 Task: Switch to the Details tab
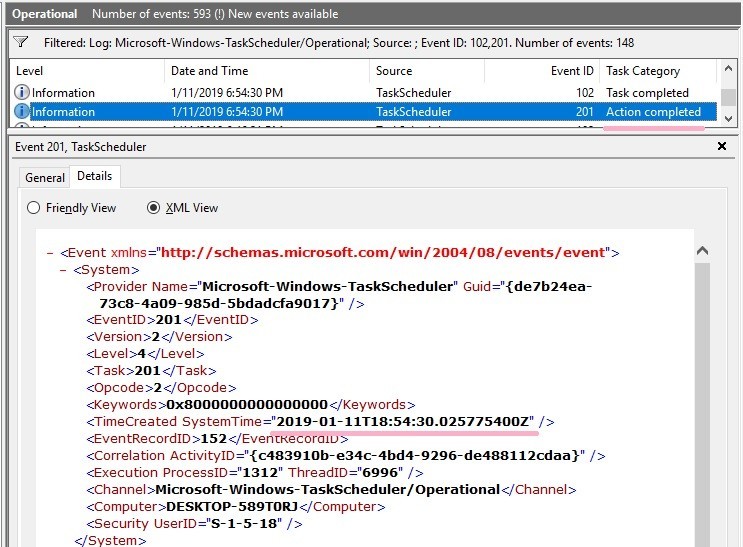(x=95, y=176)
